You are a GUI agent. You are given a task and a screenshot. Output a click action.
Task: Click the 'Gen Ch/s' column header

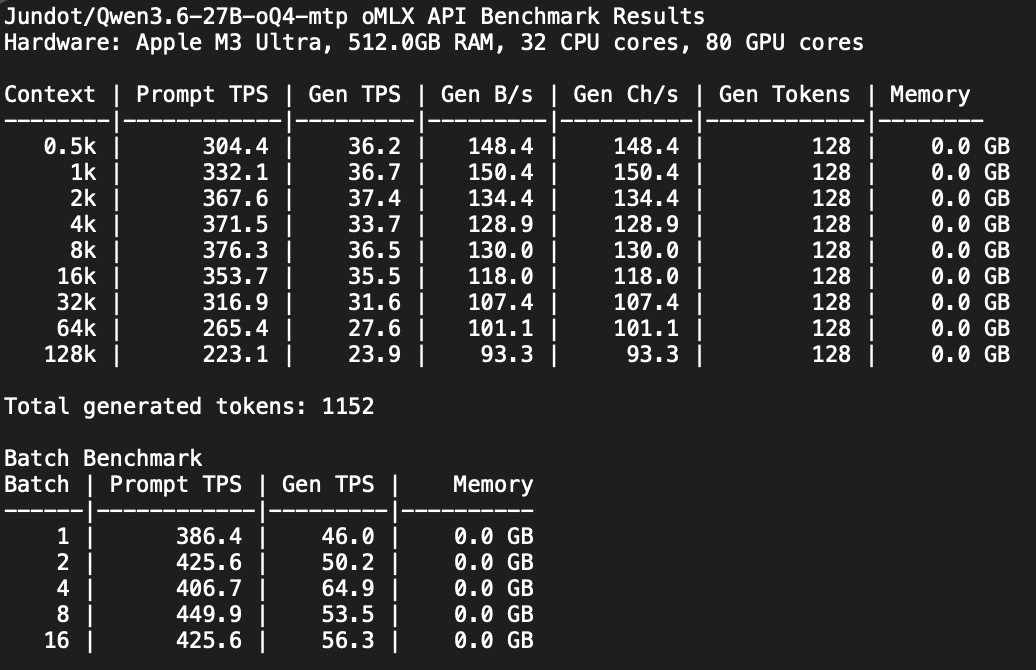[x=626, y=94]
